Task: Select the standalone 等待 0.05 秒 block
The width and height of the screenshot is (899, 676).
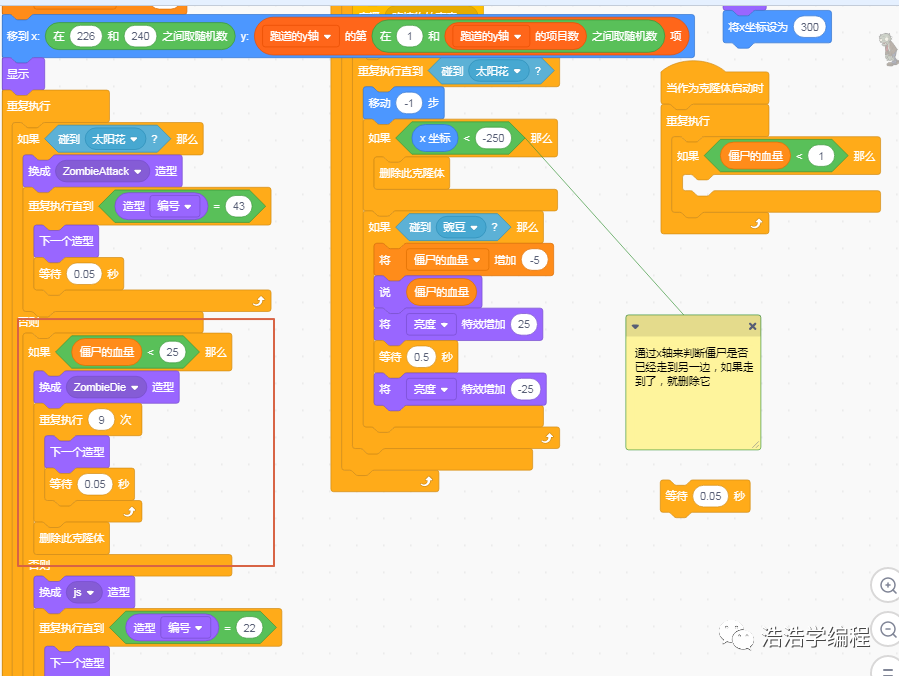Action: (x=676, y=497)
